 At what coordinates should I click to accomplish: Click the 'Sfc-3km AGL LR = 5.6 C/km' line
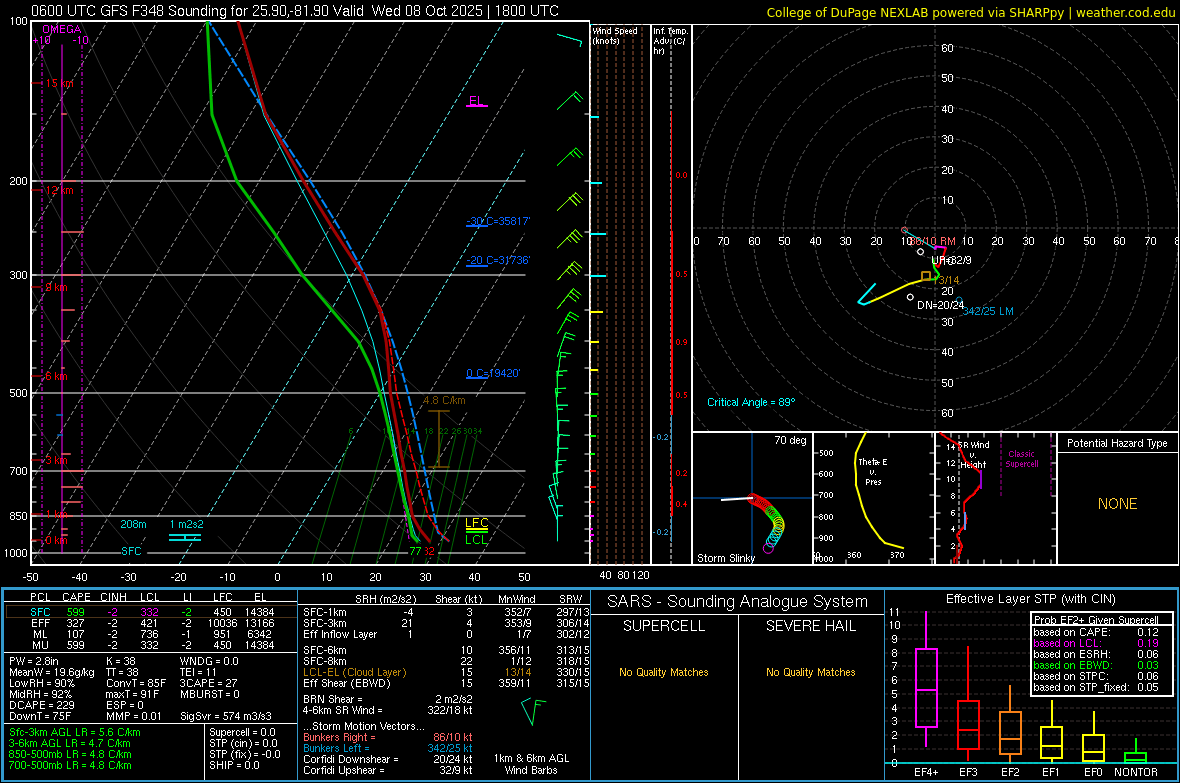coord(75,732)
